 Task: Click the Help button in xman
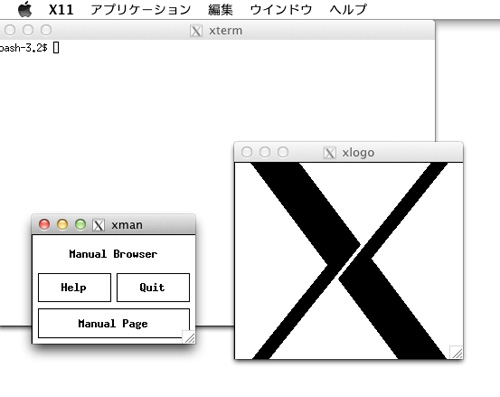click(x=74, y=287)
